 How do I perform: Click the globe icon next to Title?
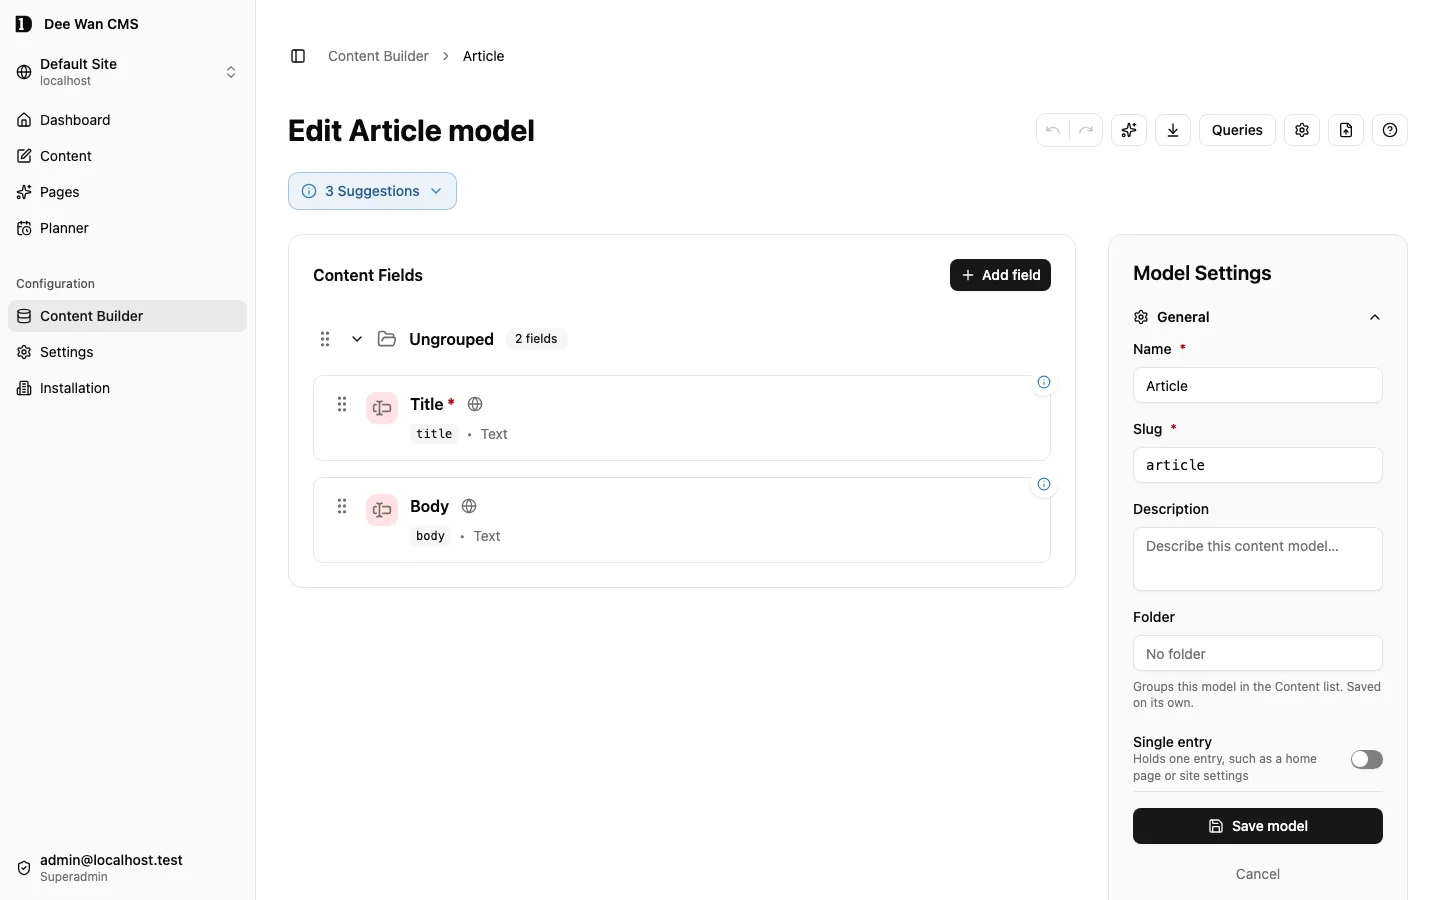475,404
